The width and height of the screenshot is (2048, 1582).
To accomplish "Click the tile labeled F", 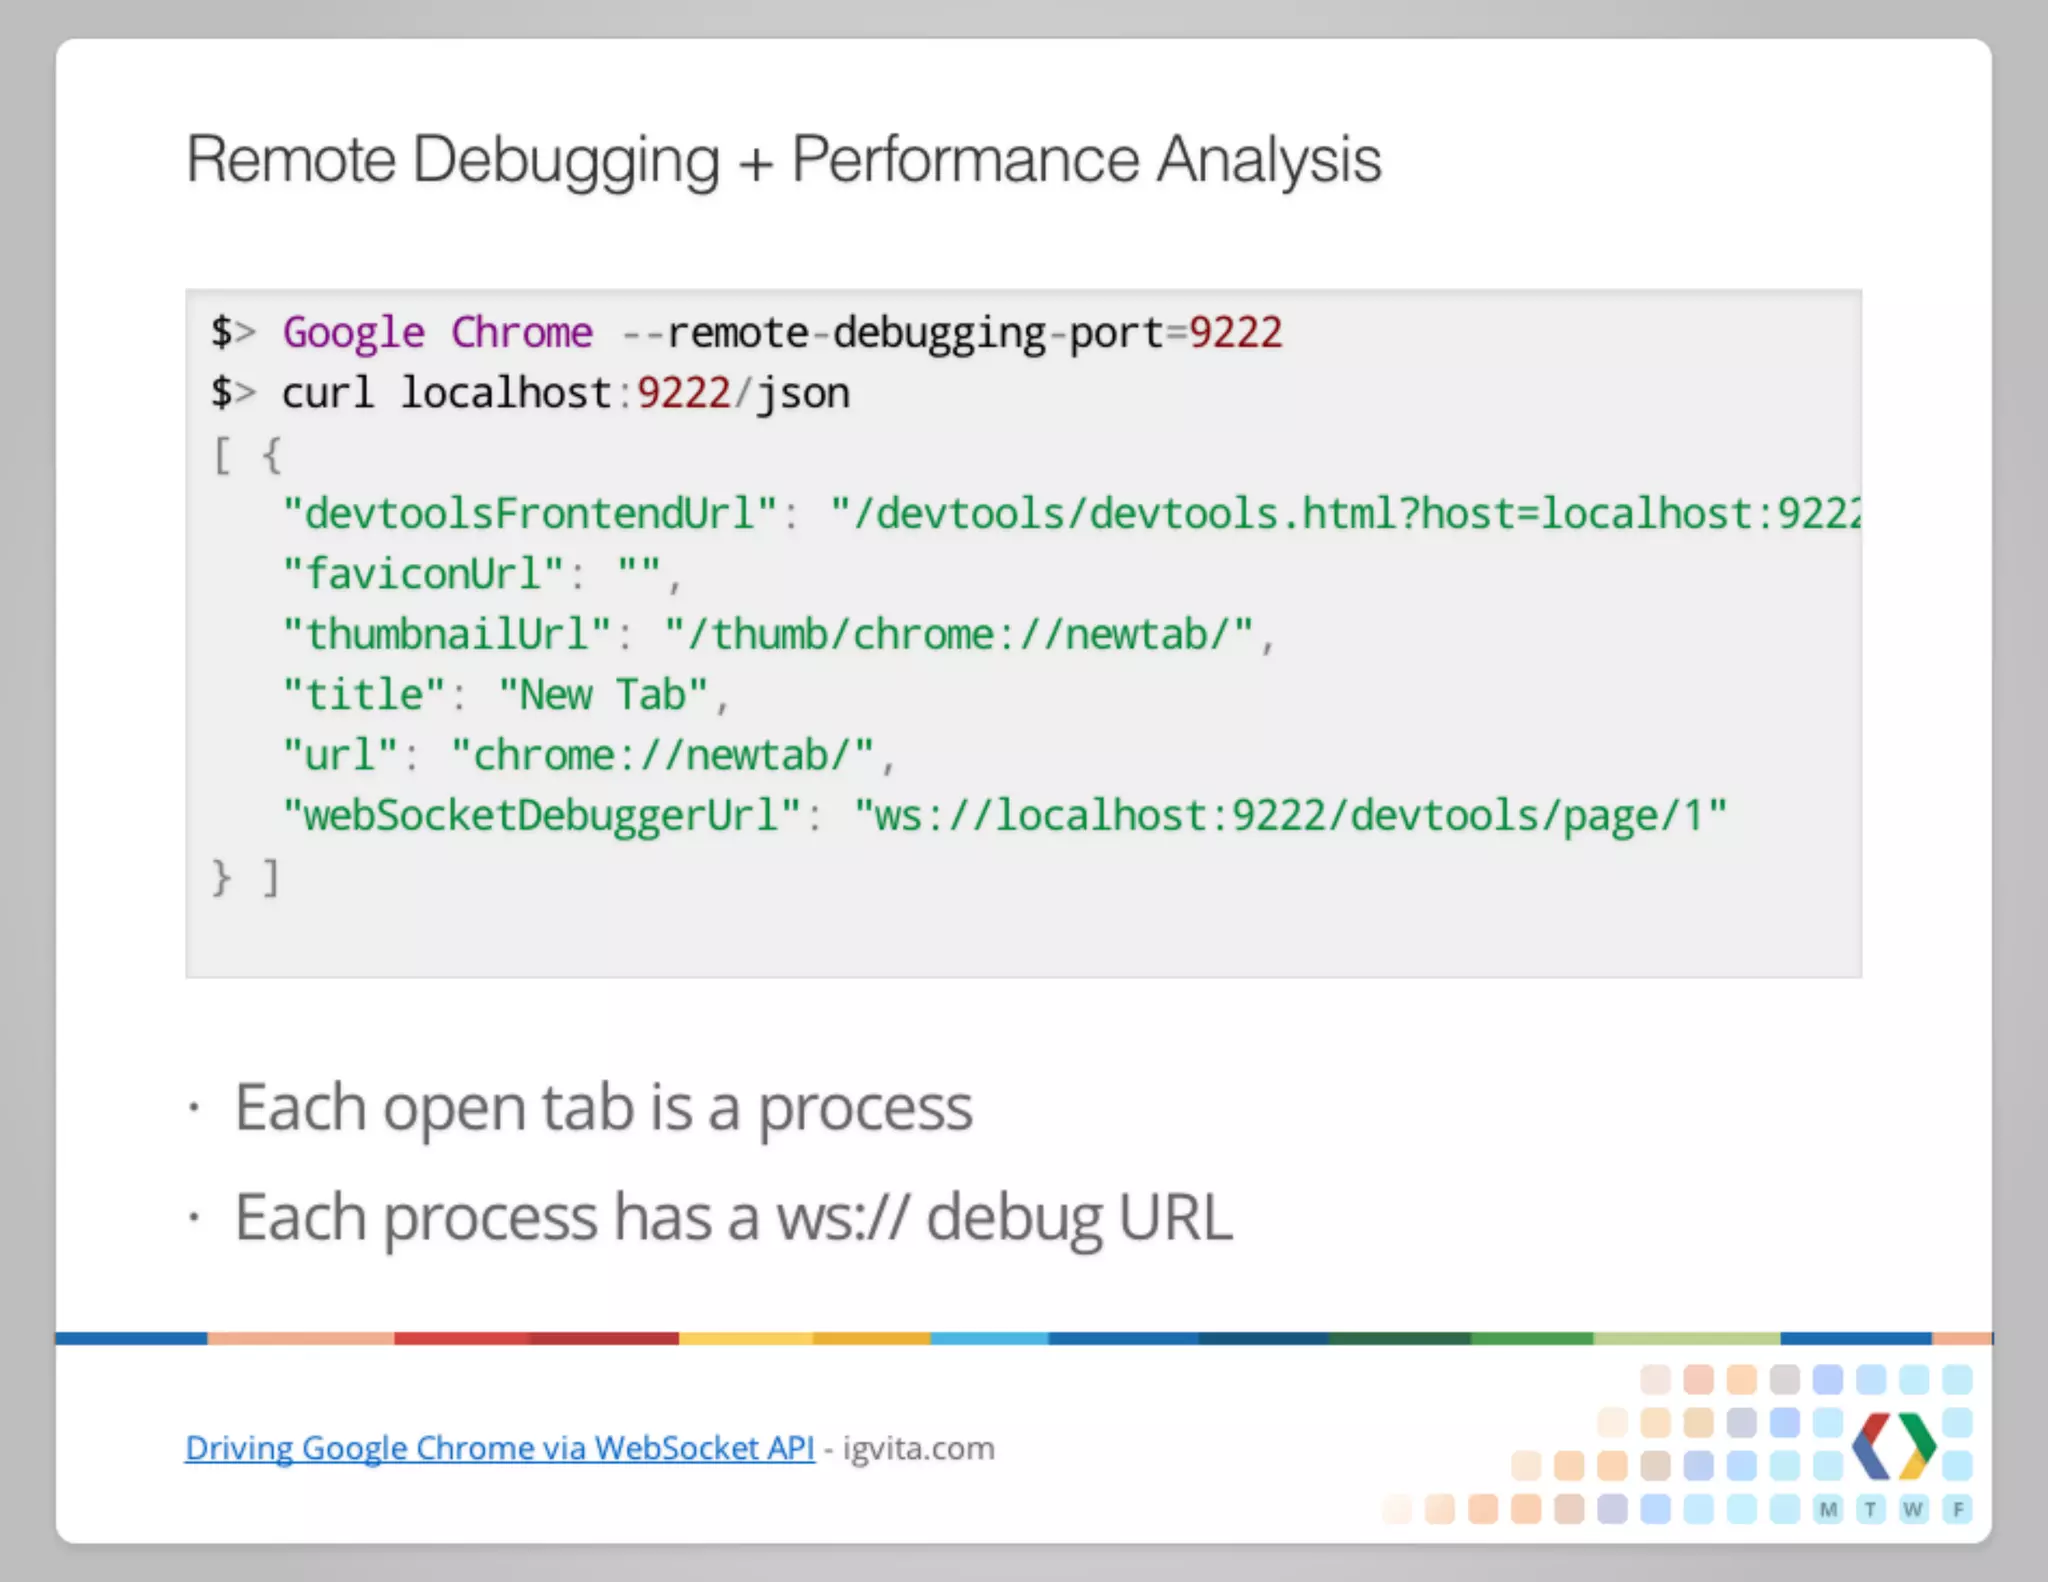I will point(1957,1509).
